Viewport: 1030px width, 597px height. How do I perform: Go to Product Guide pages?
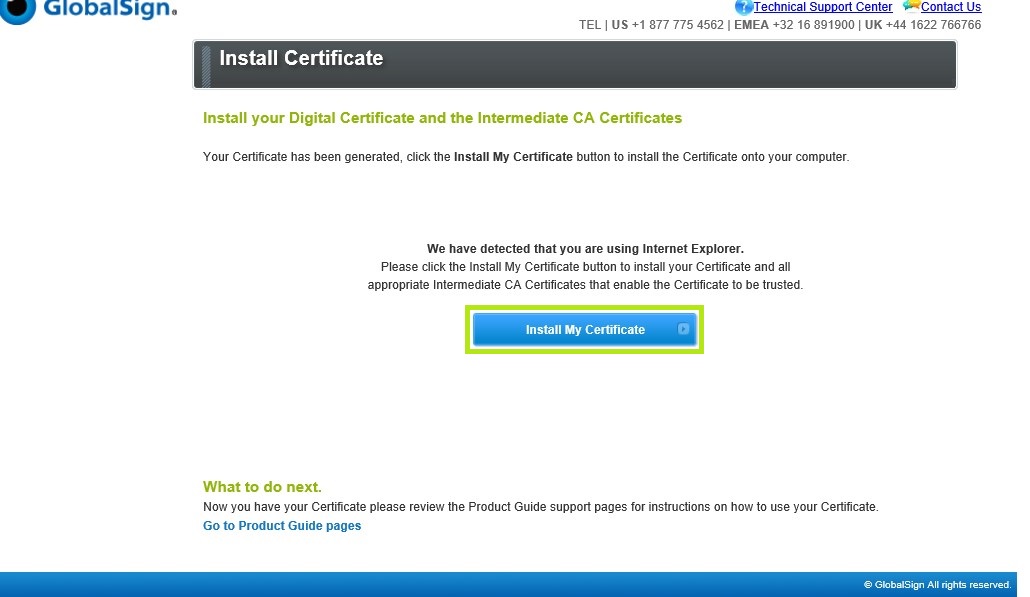pyautogui.click(x=282, y=525)
